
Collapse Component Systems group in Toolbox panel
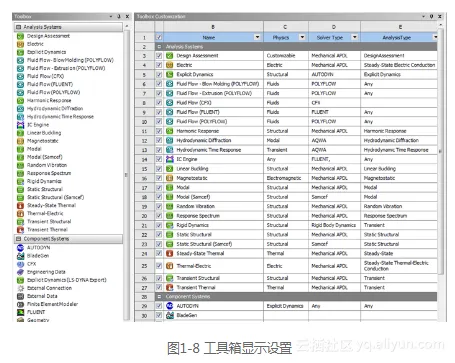click(18, 239)
